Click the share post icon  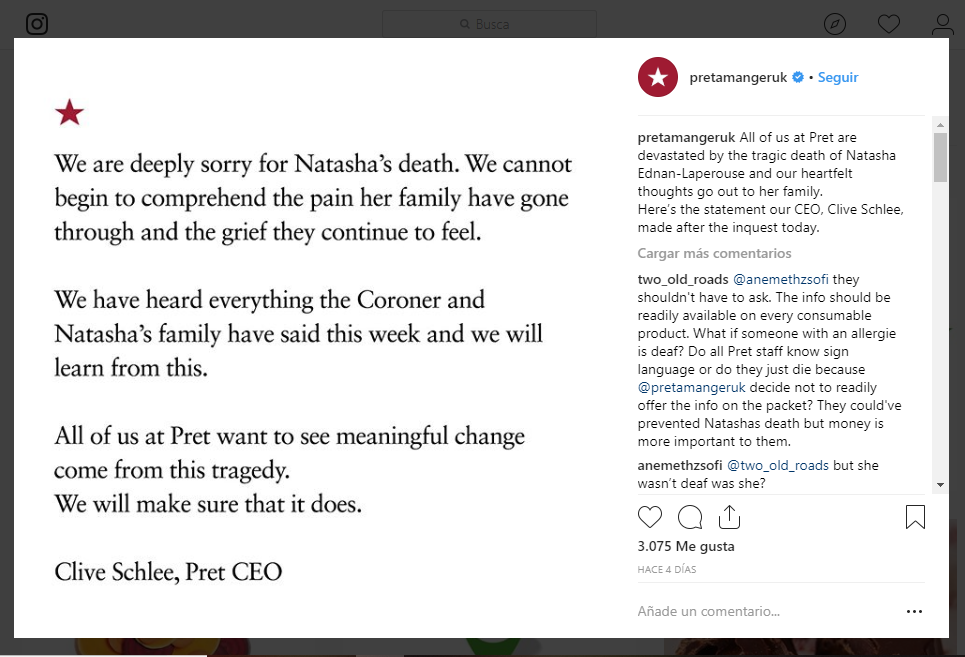pyautogui.click(x=729, y=517)
